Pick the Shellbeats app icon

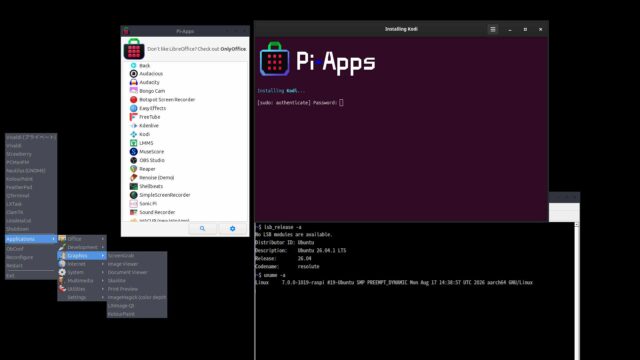133,186
